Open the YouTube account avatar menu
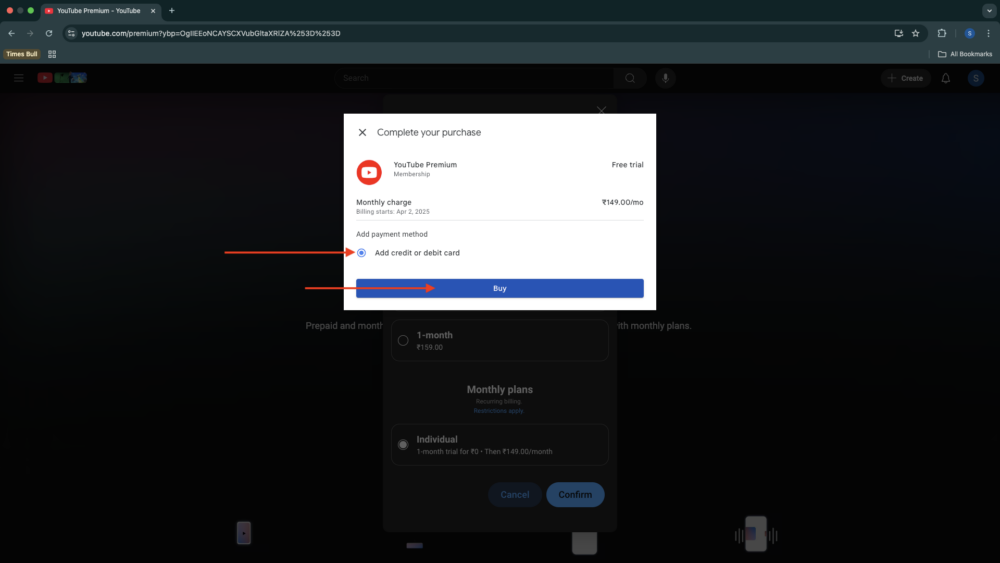1000x563 pixels. pyautogui.click(x=976, y=78)
